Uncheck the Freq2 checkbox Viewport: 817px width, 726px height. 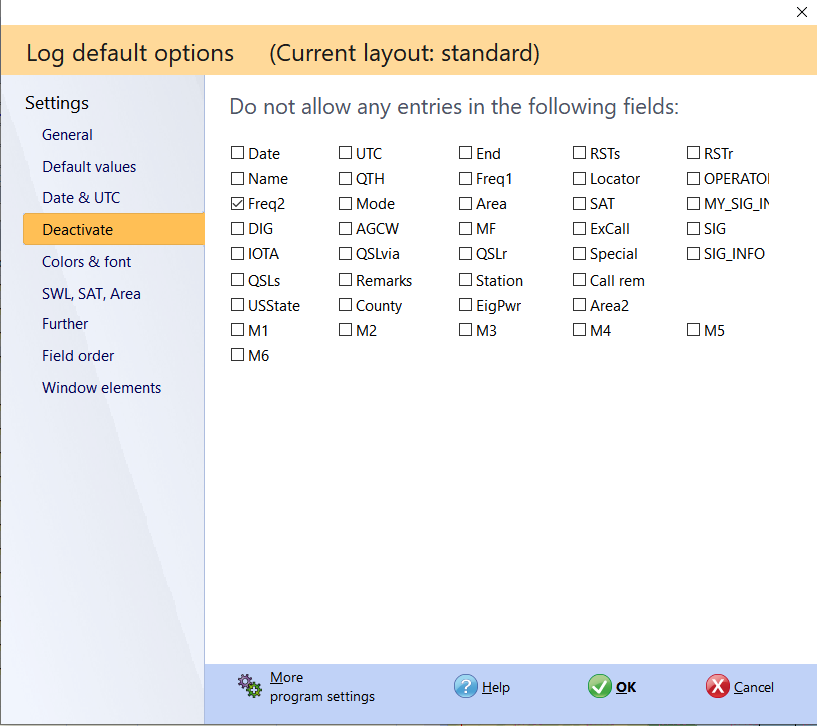click(x=238, y=204)
